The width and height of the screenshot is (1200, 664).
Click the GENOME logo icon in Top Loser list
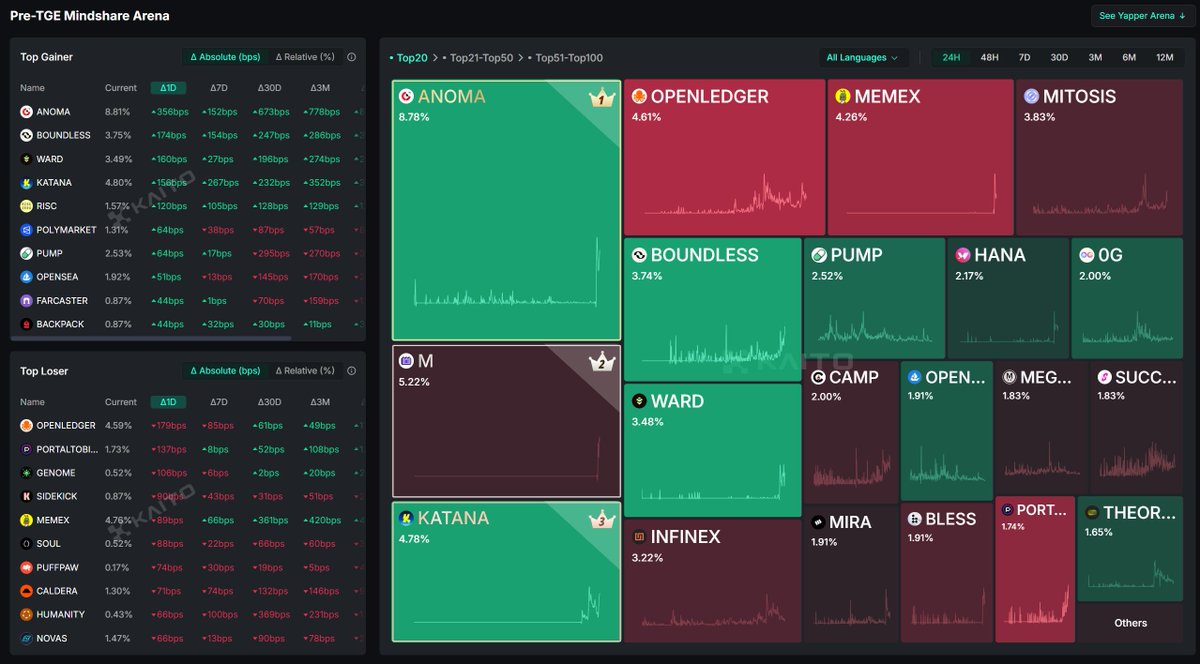tap(26, 473)
